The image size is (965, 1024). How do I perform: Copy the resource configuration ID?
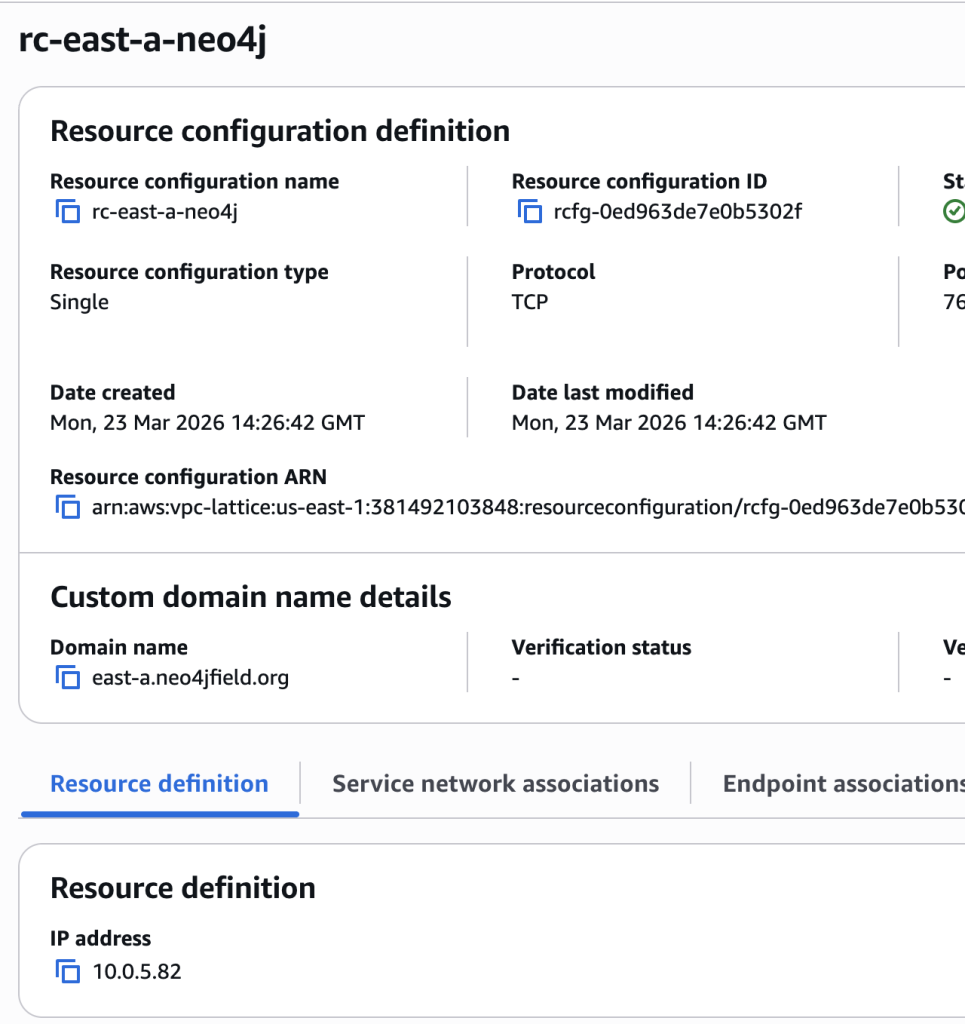click(529, 212)
